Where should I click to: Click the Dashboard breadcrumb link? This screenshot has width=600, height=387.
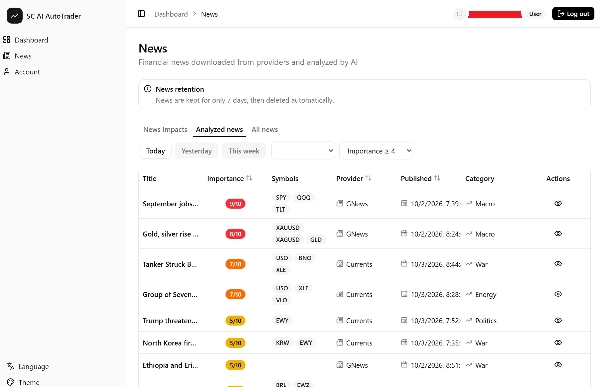click(171, 14)
